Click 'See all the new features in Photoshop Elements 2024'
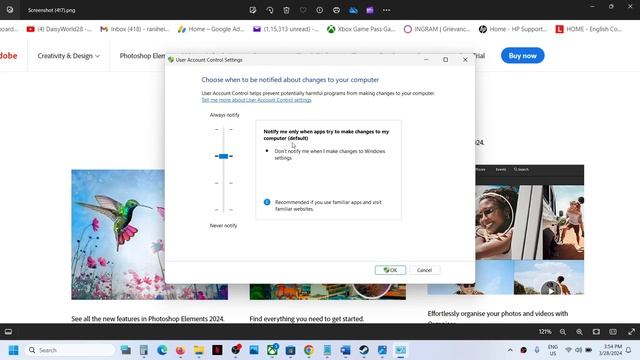Viewport: 640px width, 360px height. point(148,319)
